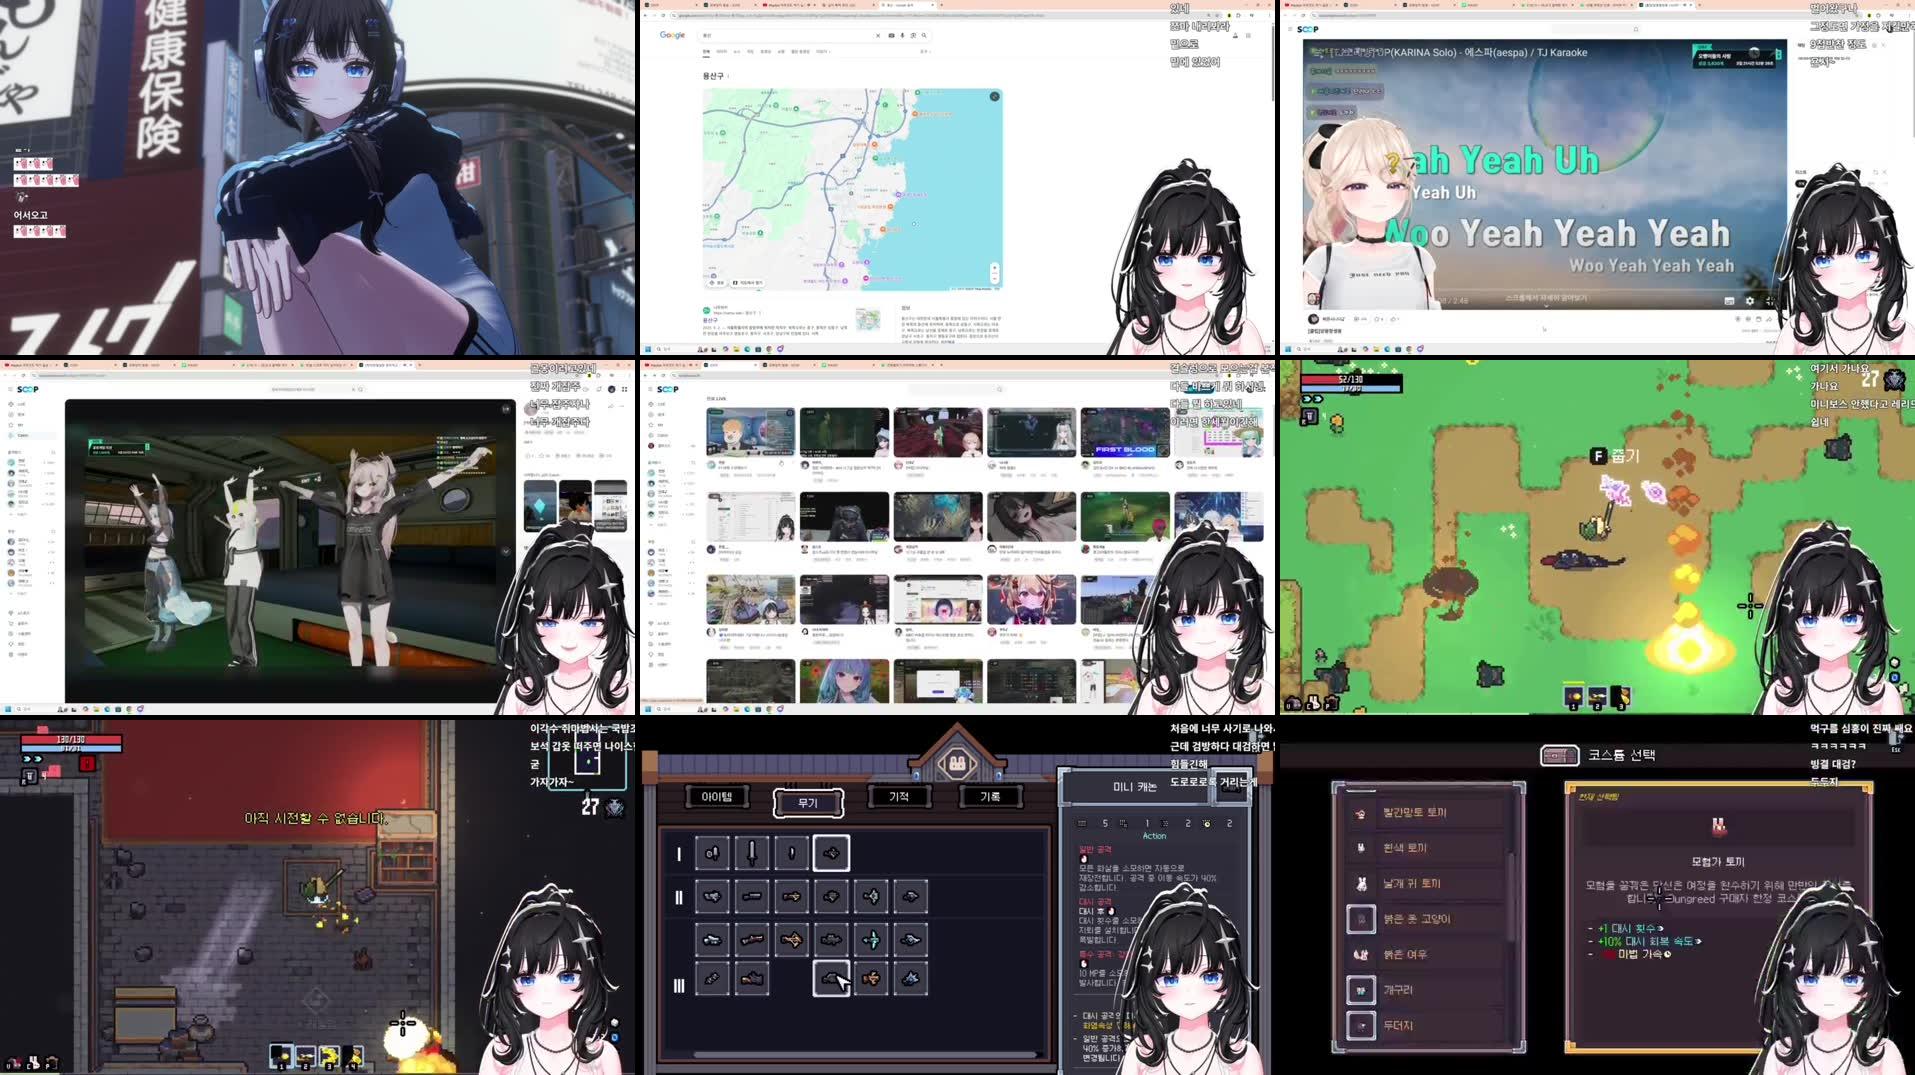Screen dimensions: 1915x1075
Task: Select the long sword in the tier I weapon row
Action: tap(752, 853)
